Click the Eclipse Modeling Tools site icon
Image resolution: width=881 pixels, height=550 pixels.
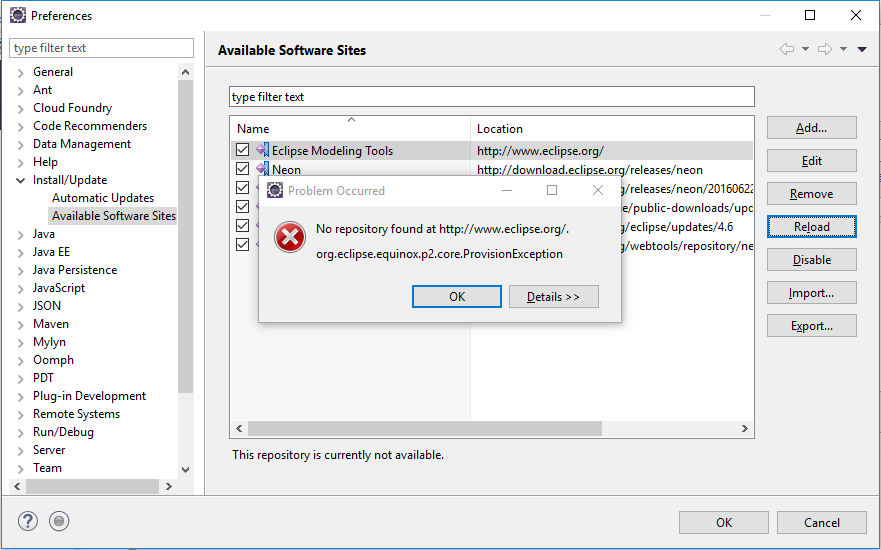pos(262,150)
